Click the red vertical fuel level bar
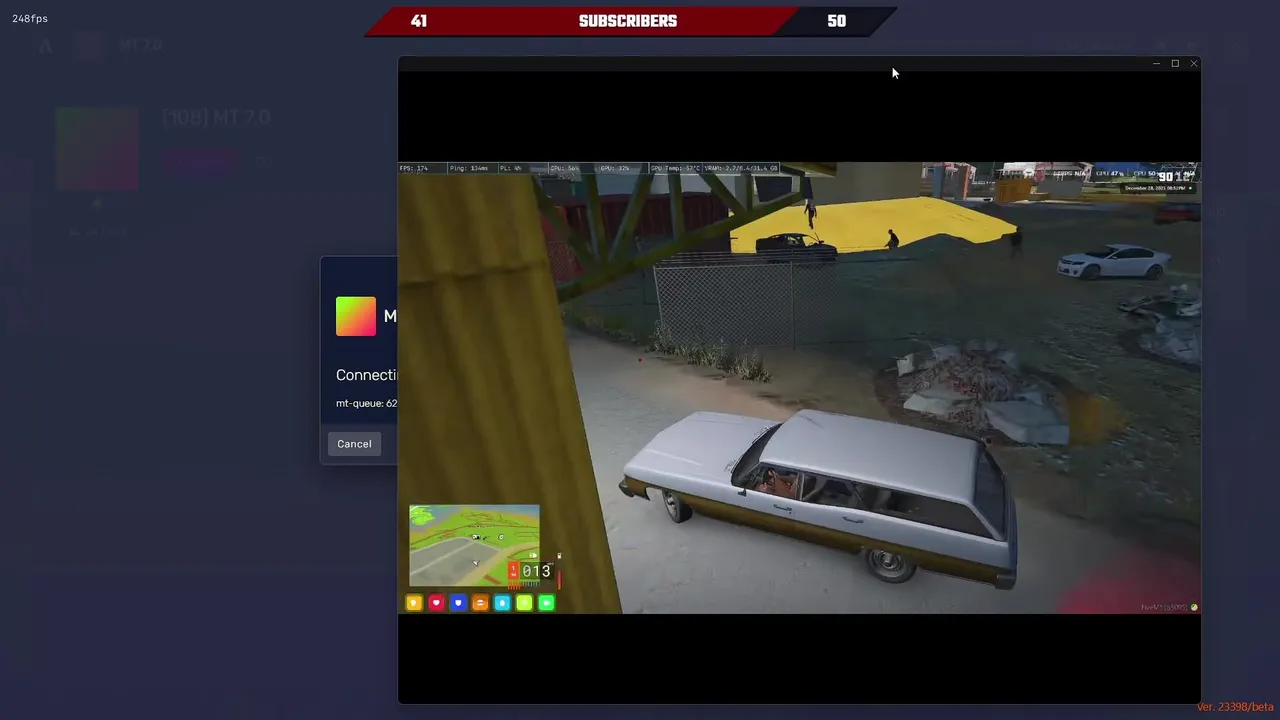This screenshot has height=720, width=1280. click(x=559, y=579)
